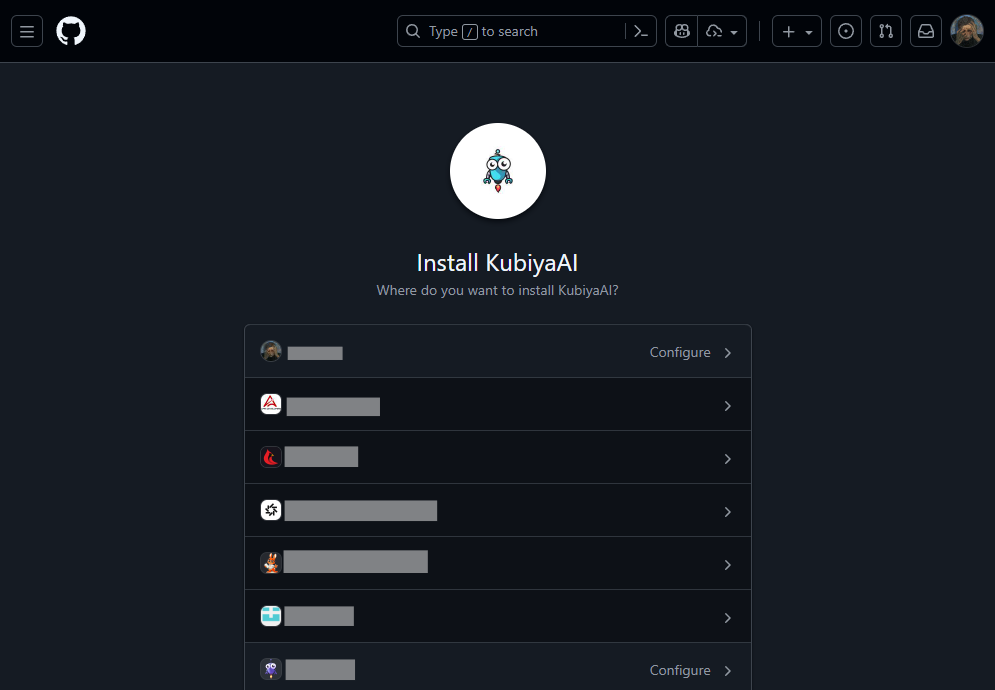Open the command palette from the search bar
995x690 pixels.
pyautogui.click(x=641, y=31)
